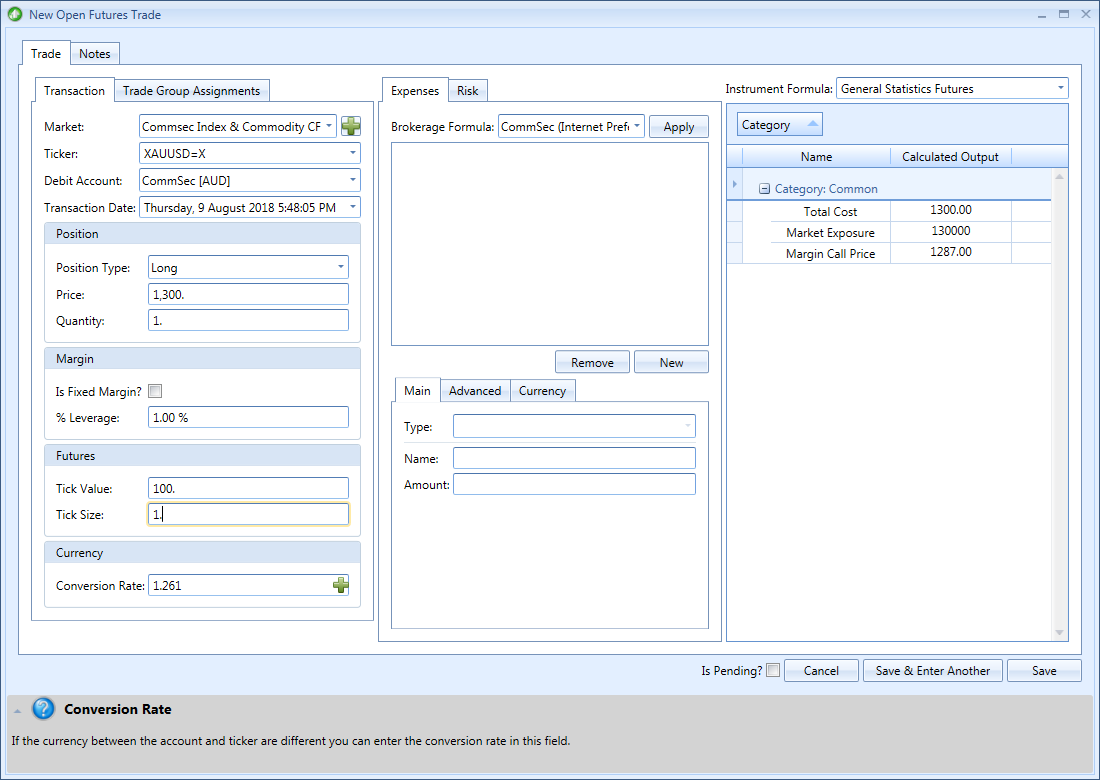The width and height of the screenshot is (1100, 780).
Task: Click the % Leverage input field
Action: click(248, 417)
